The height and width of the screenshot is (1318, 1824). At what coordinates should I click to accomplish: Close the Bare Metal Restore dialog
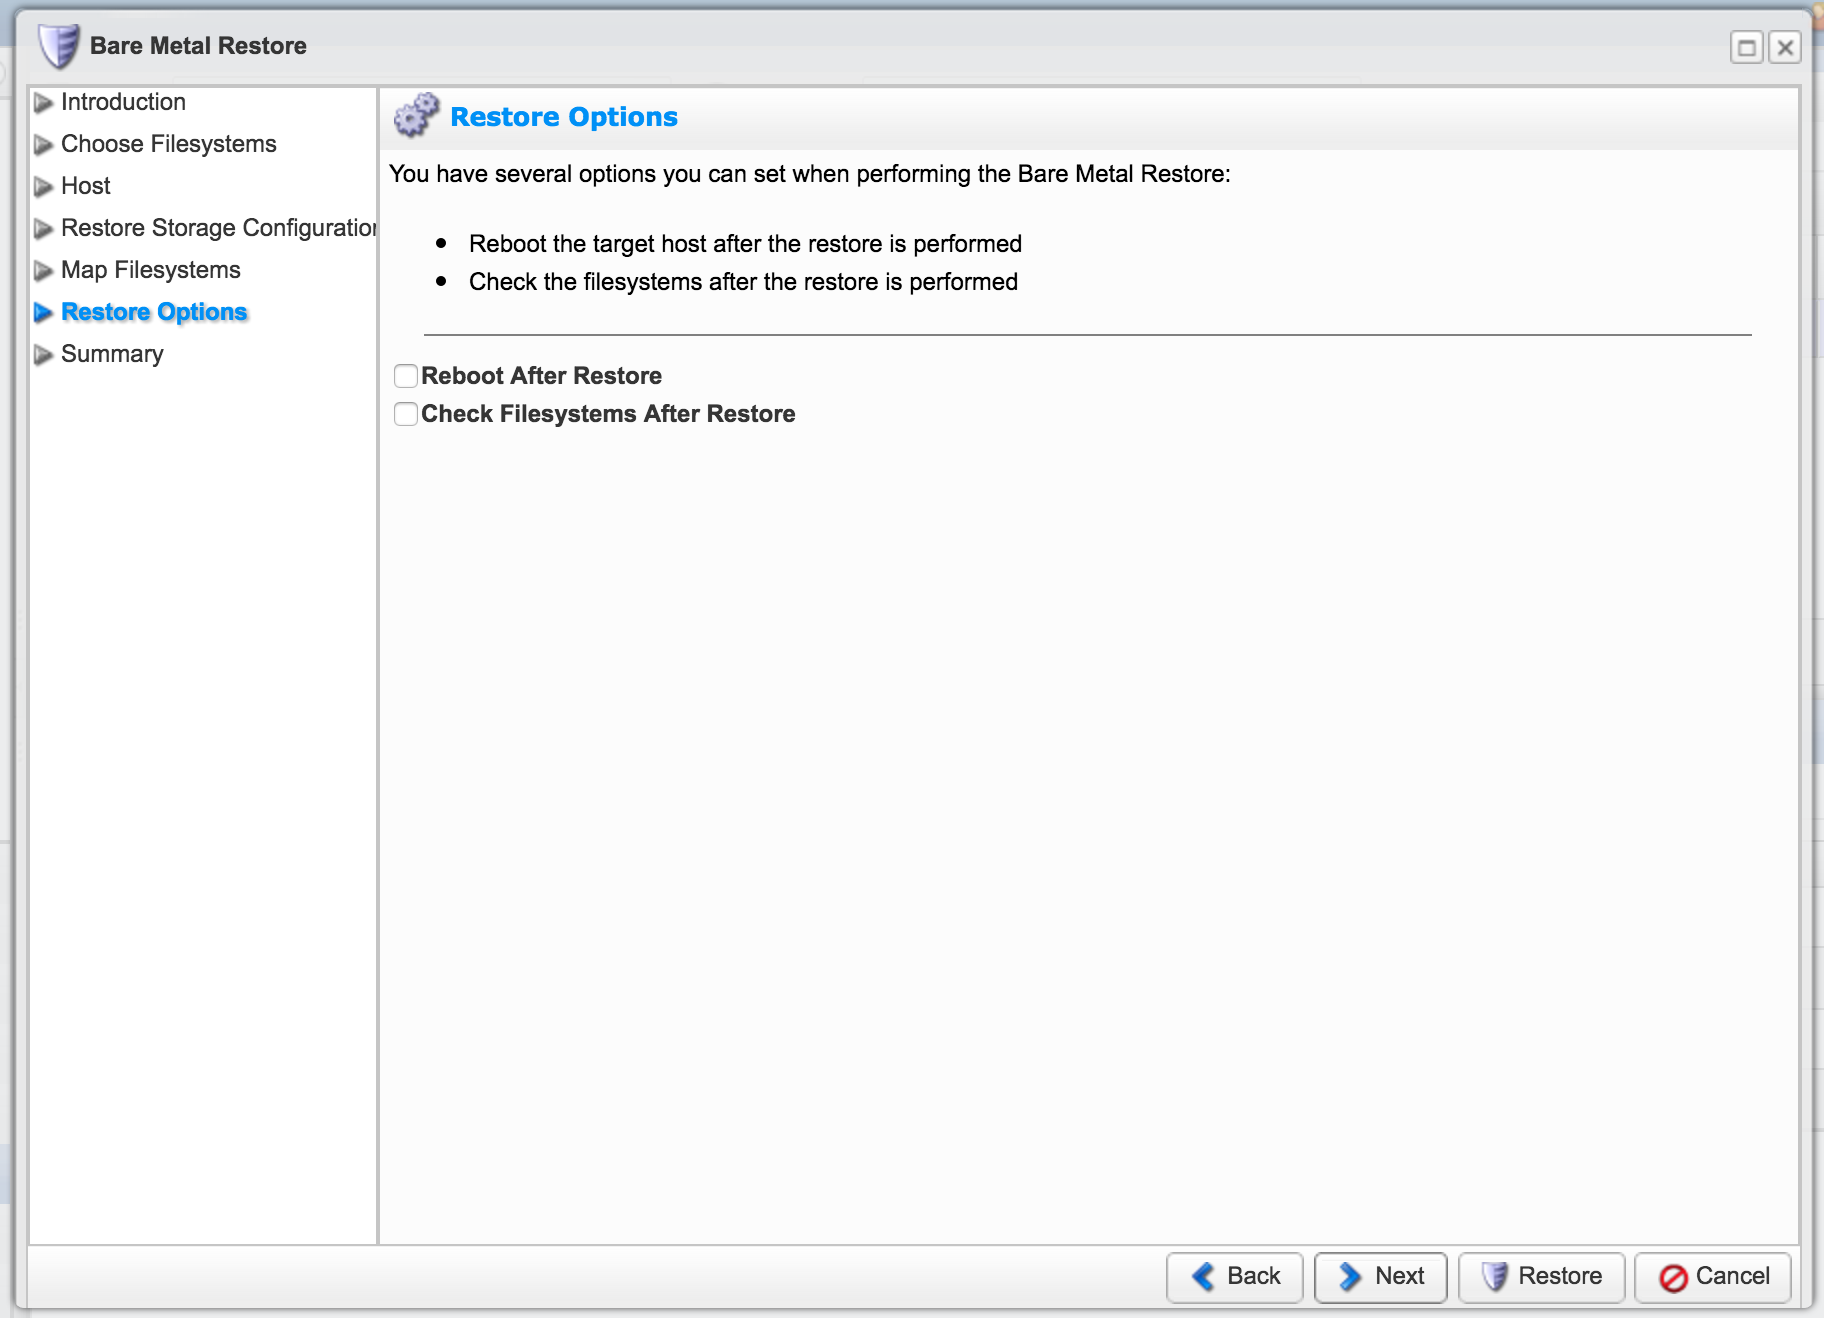(x=1785, y=47)
